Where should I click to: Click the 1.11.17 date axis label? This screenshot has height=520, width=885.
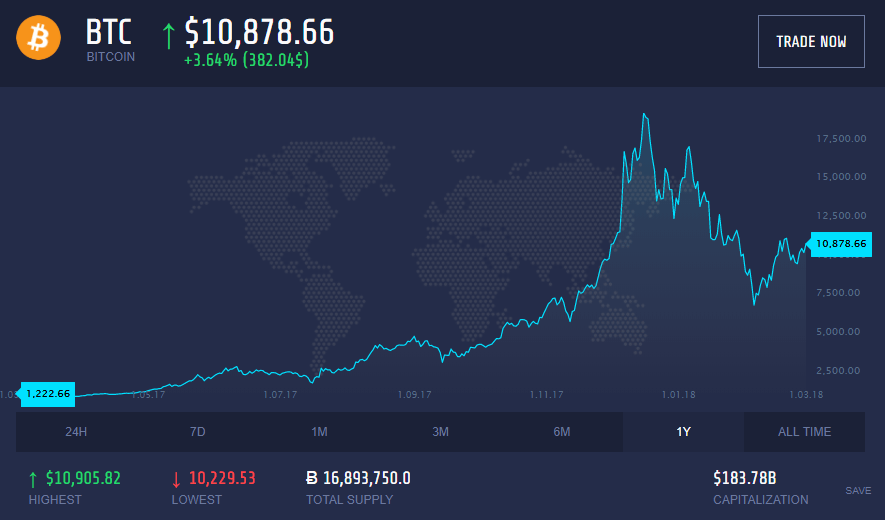point(546,394)
